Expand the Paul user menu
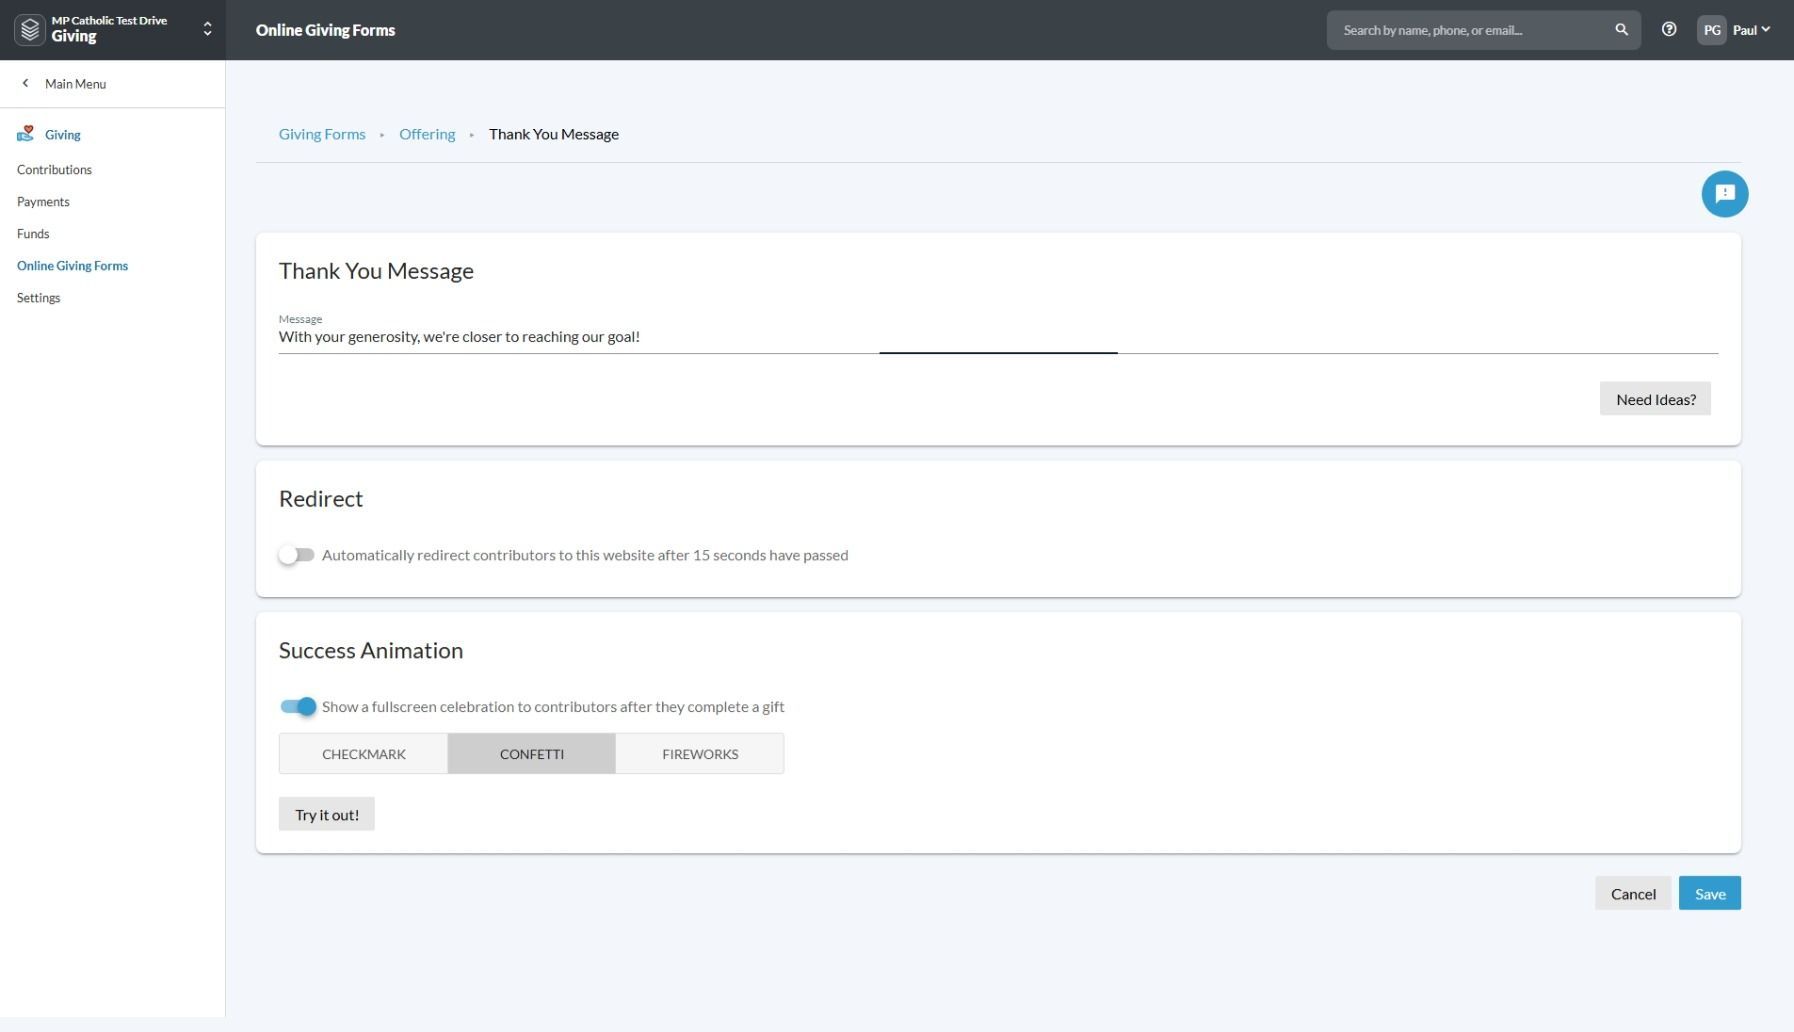The height and width of the screenshot is (1032, 1794). coord(1752,30)
